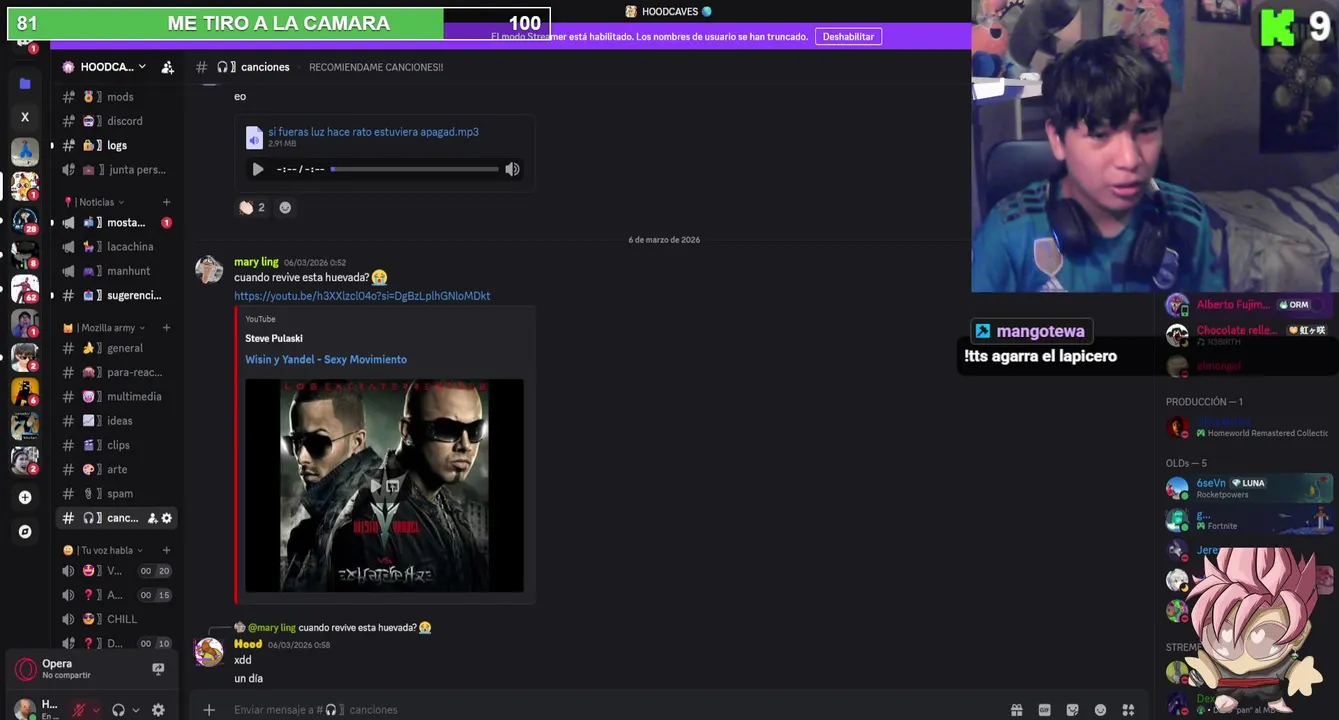The width and height of the screenshot is (1339, 720).
Task: Toggle deafen with the headphones icon
Action: coord(118,710)
